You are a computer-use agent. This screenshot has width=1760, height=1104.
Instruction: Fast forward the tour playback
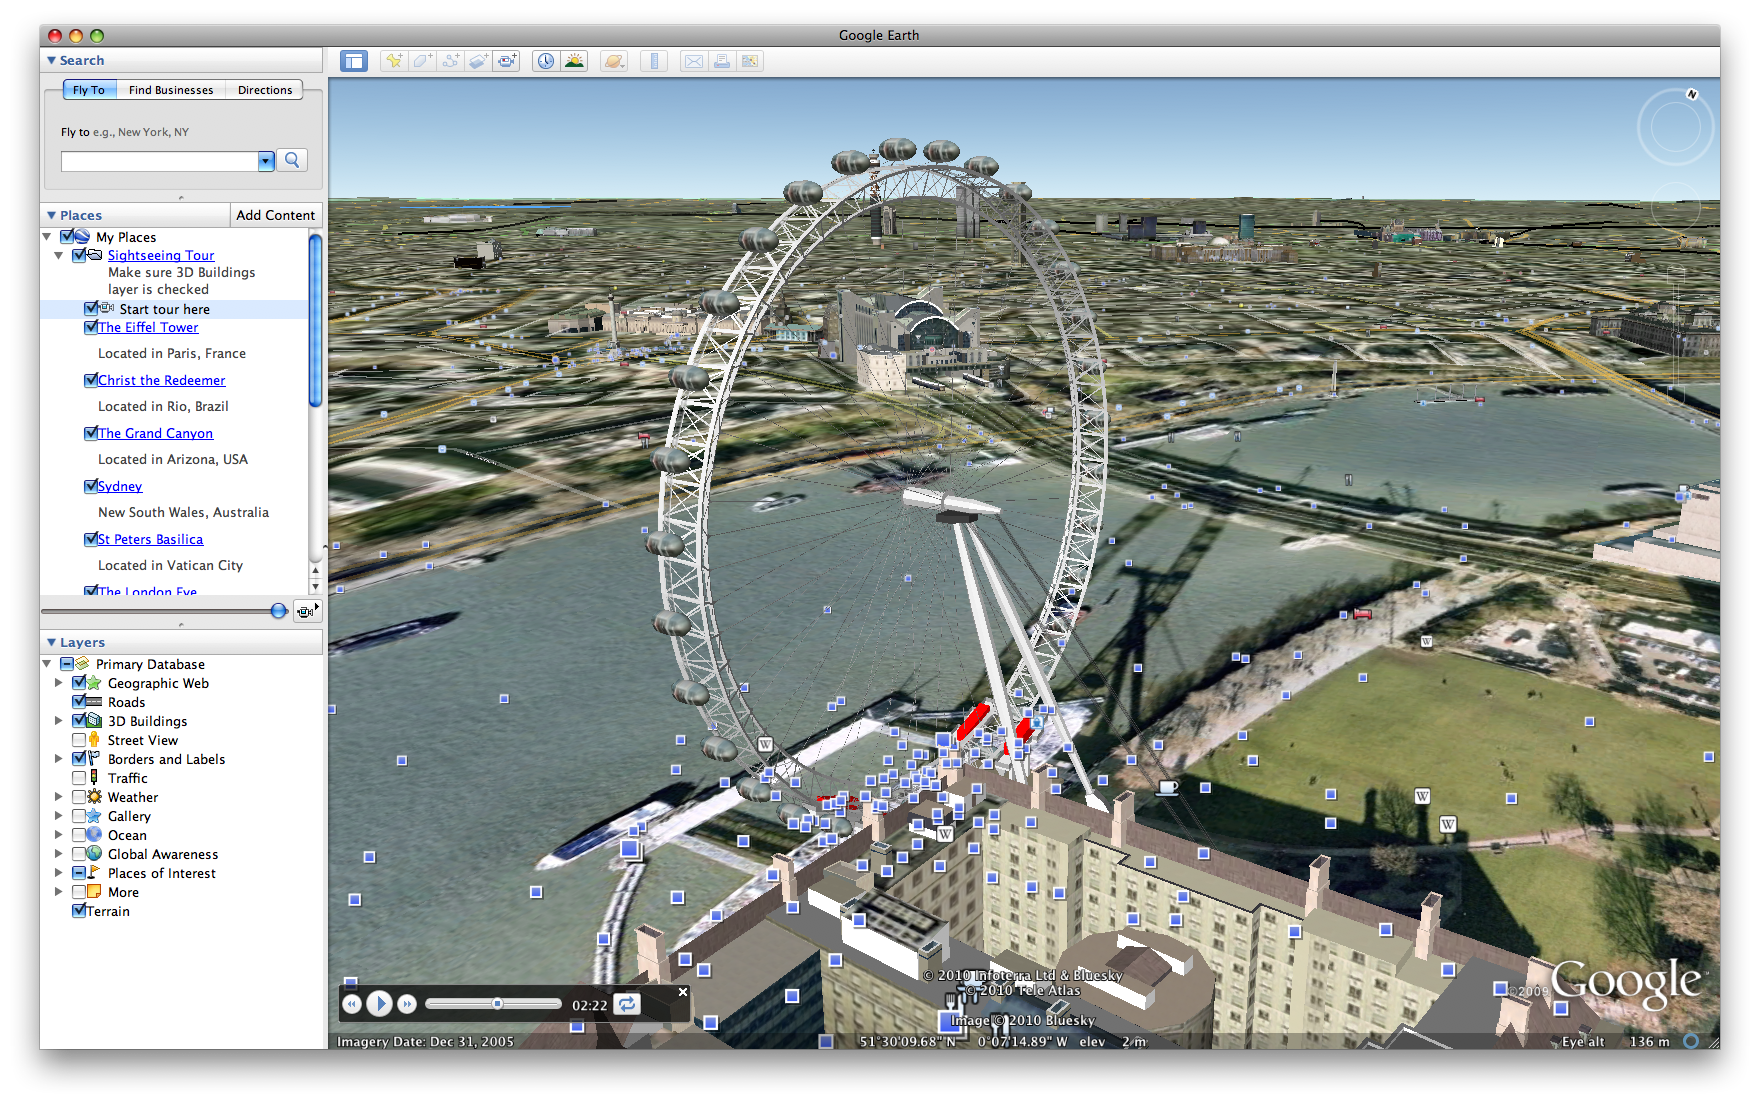pos(407,1004)
